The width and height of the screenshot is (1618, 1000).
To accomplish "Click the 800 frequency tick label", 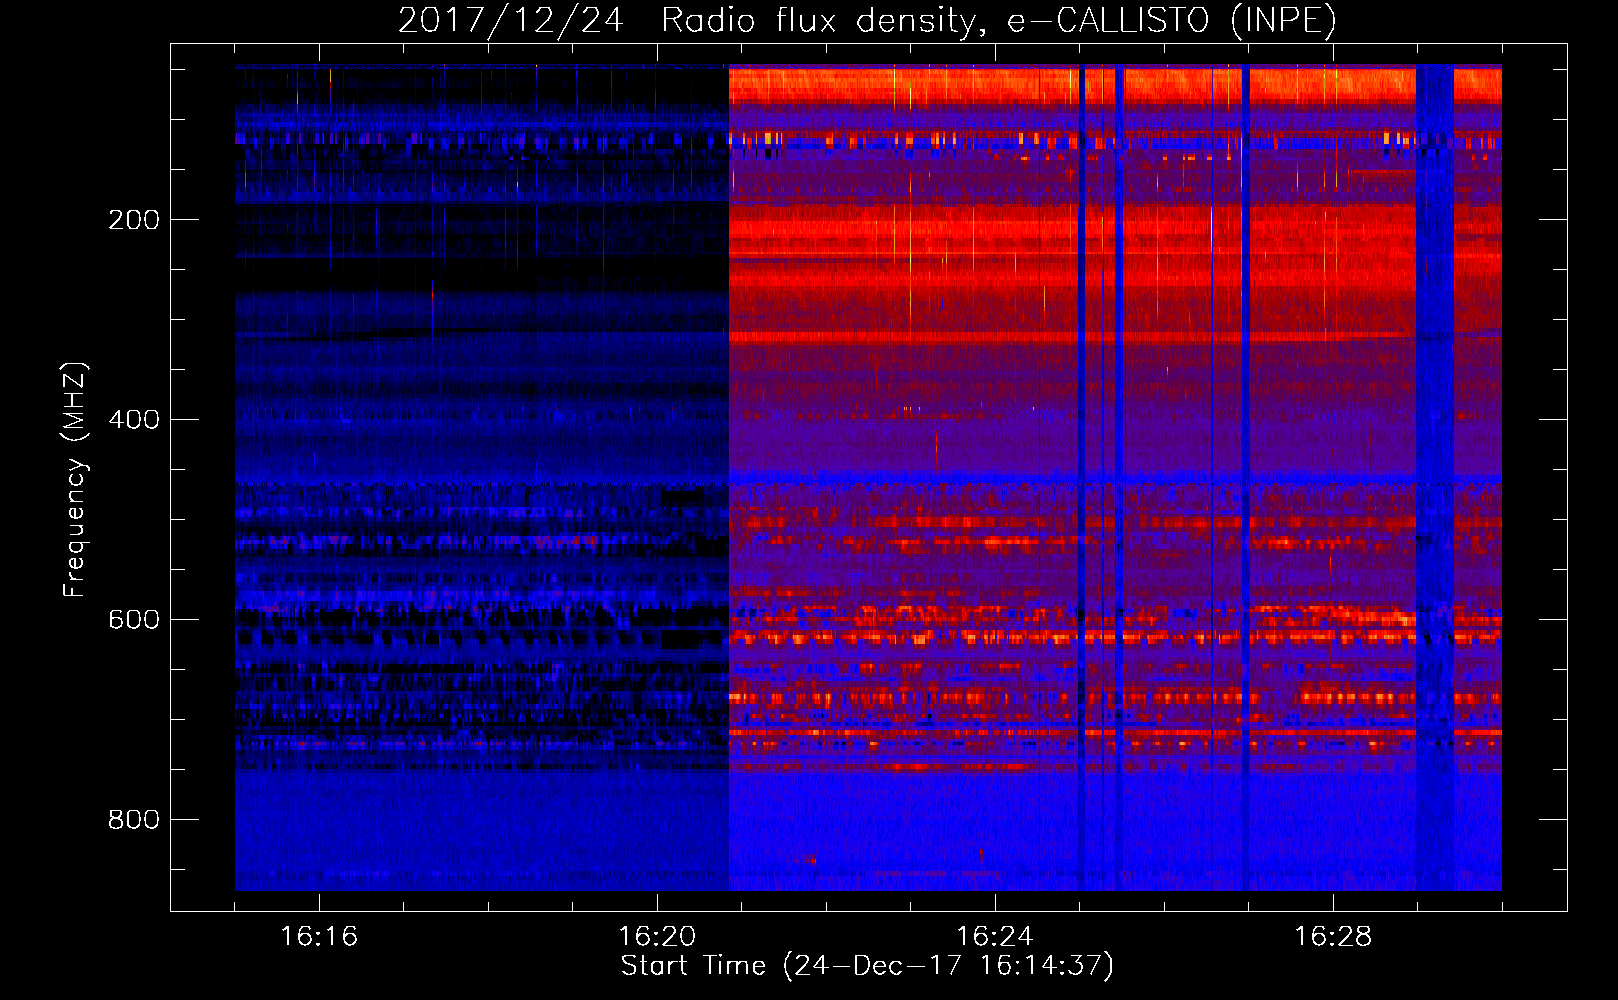I will point(134,820).
